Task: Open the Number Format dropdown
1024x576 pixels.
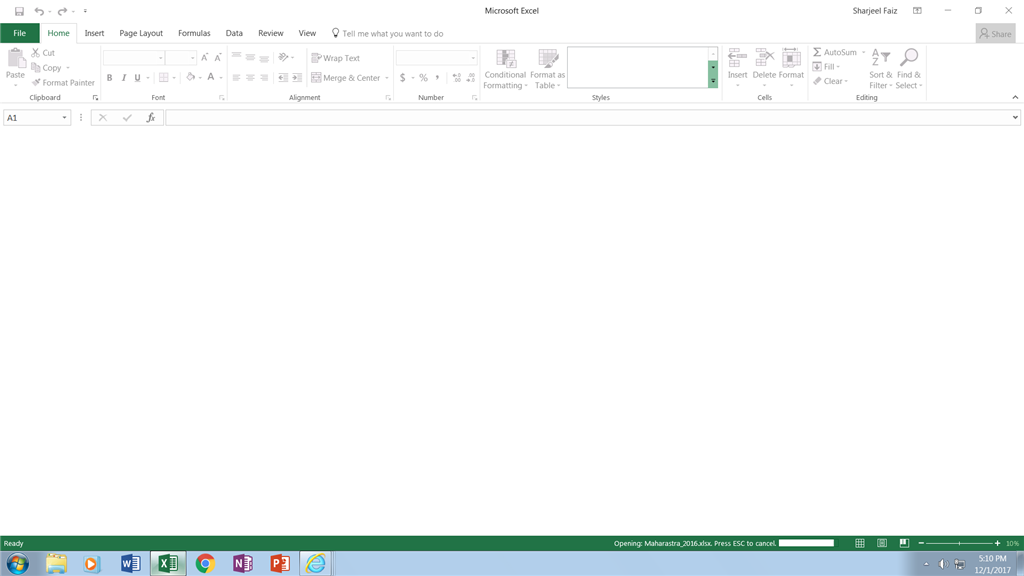Action: [473, 58]
